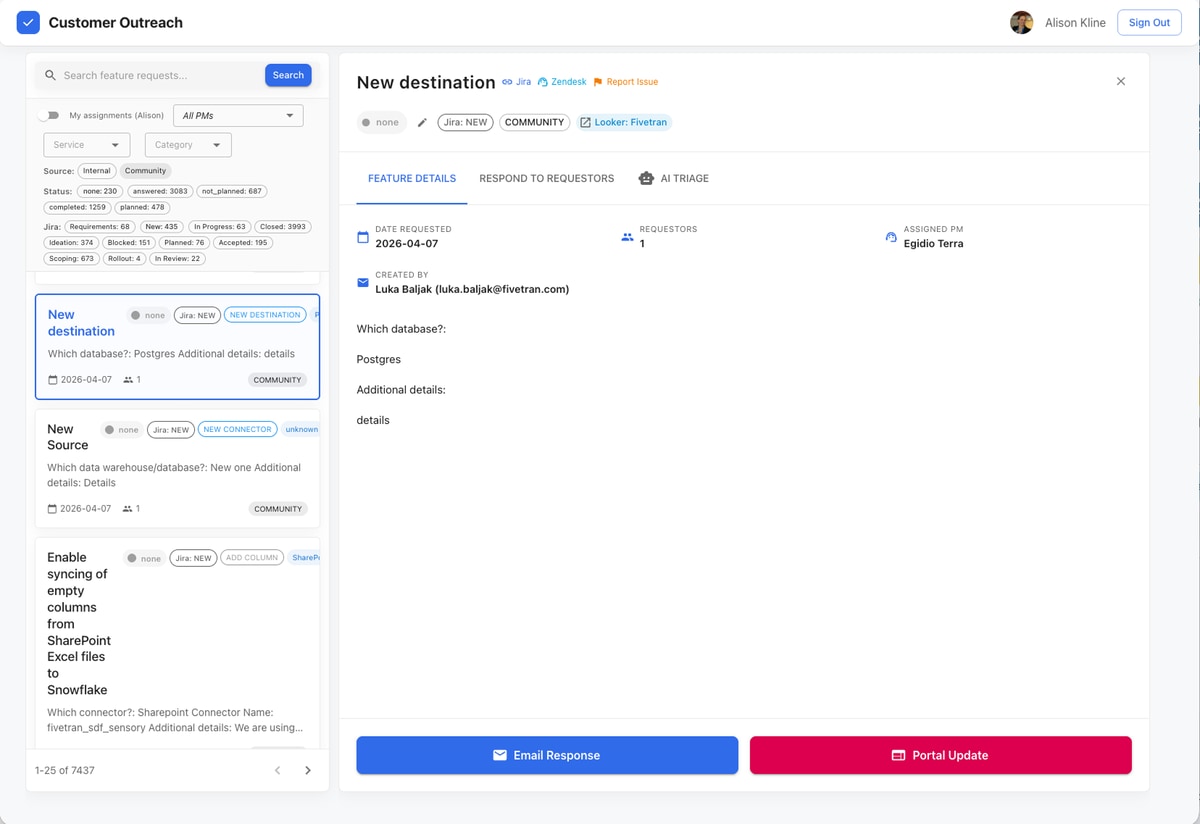The height and width of the screenshot is (824, 1200).
Task: Filter by status none: 230
Action: [99, 191]
